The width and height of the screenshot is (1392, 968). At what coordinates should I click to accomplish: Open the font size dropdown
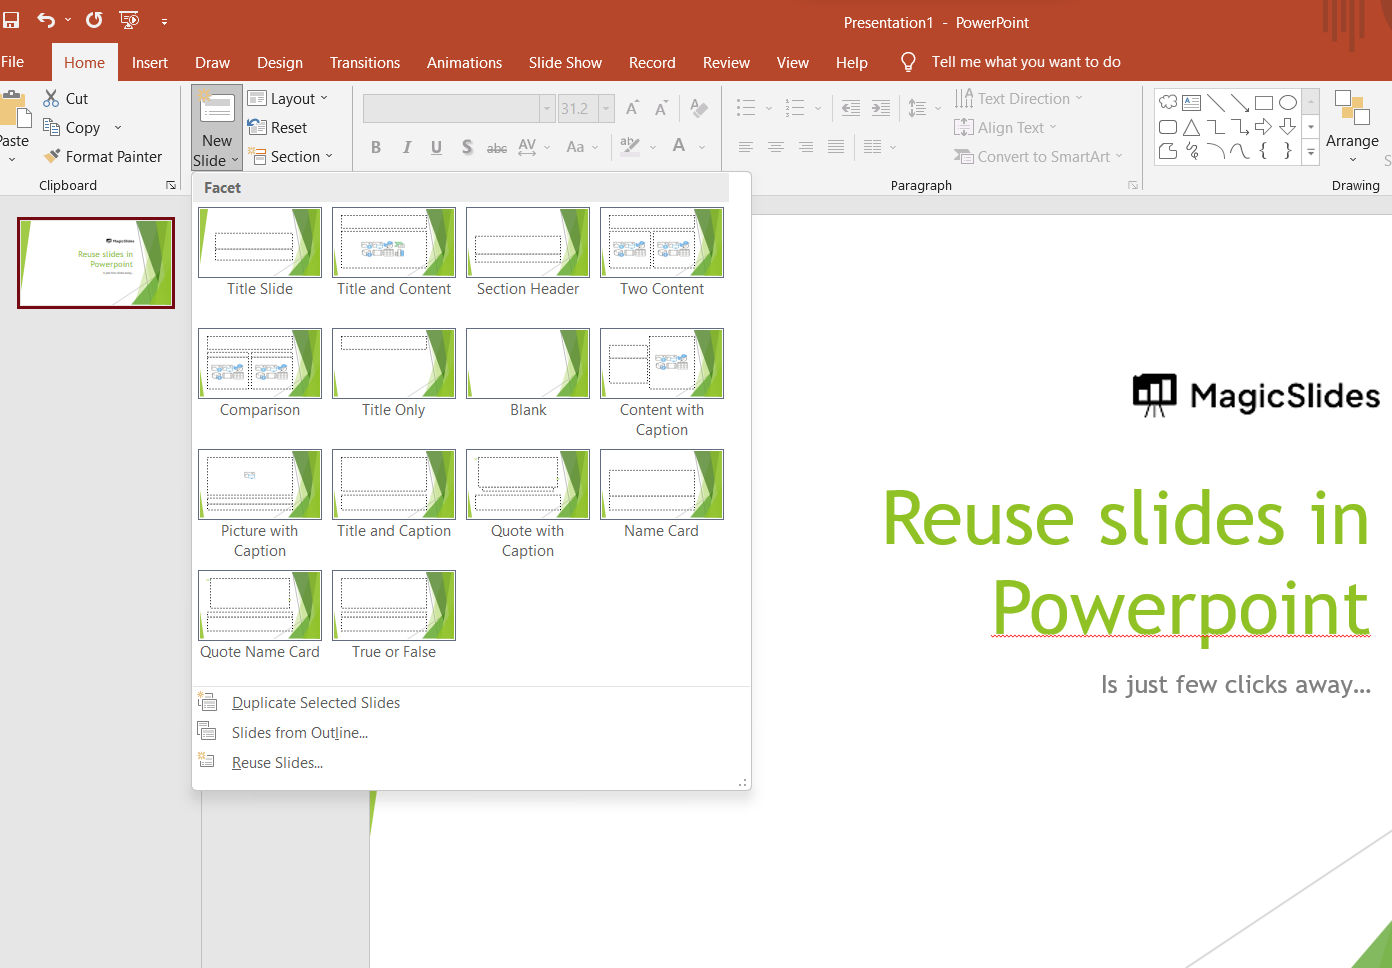(x=606, y=108)
